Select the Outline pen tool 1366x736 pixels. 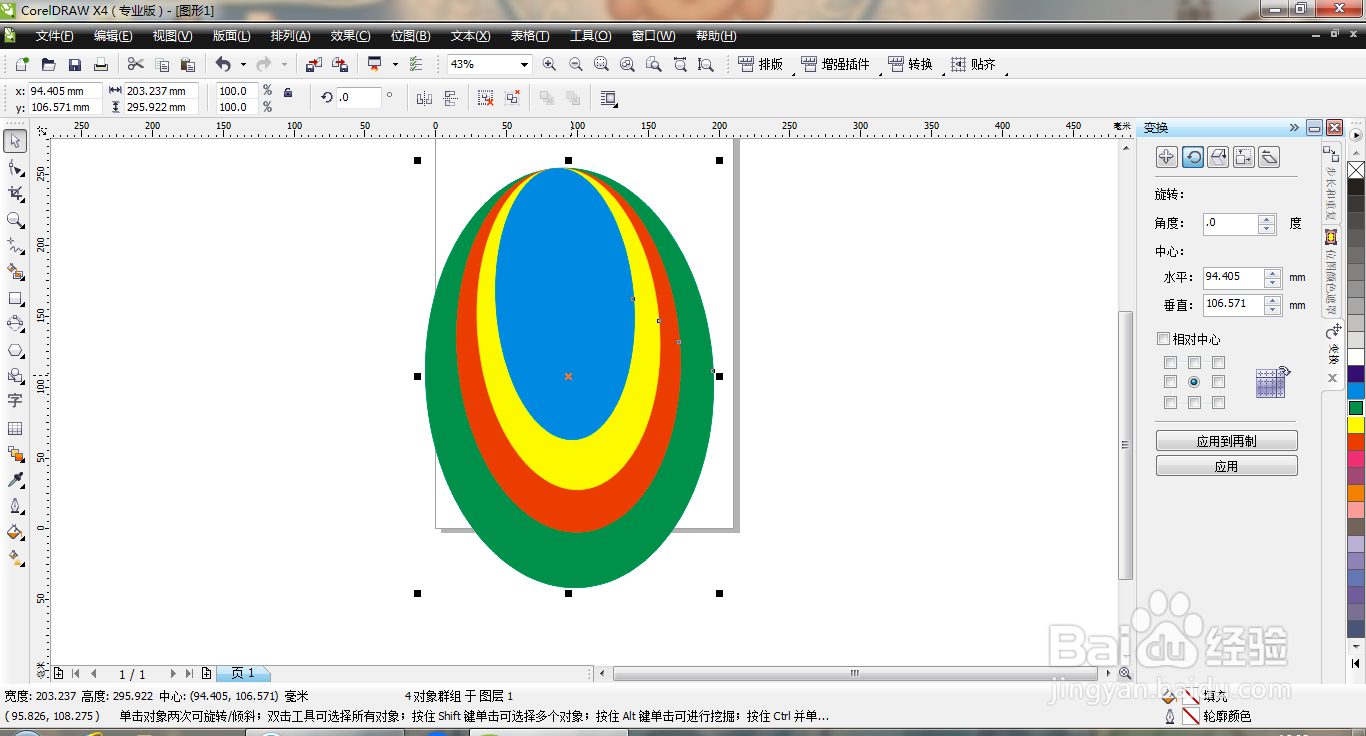pos(15,506)
